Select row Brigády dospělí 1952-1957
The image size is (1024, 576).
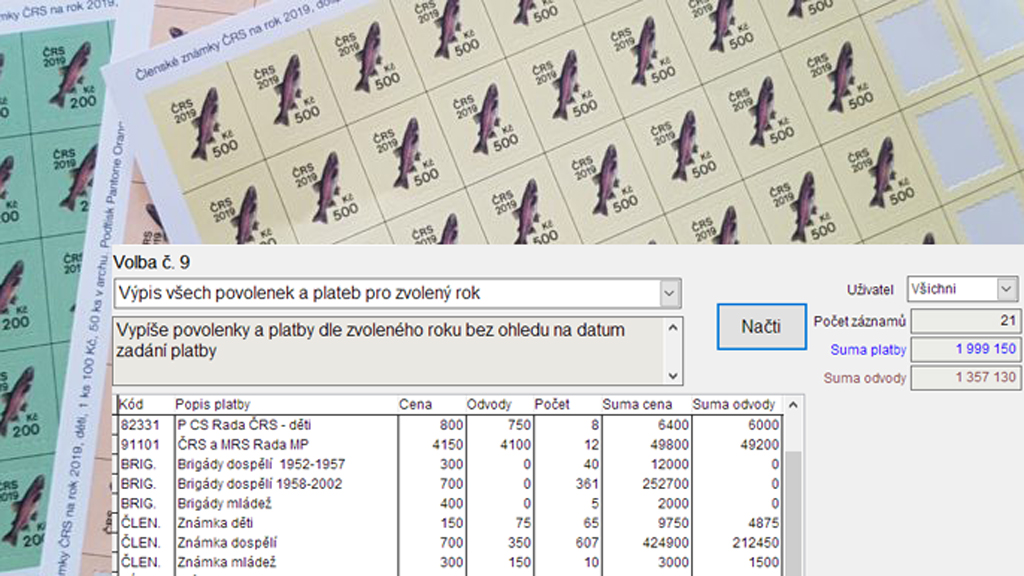point(450,464)
